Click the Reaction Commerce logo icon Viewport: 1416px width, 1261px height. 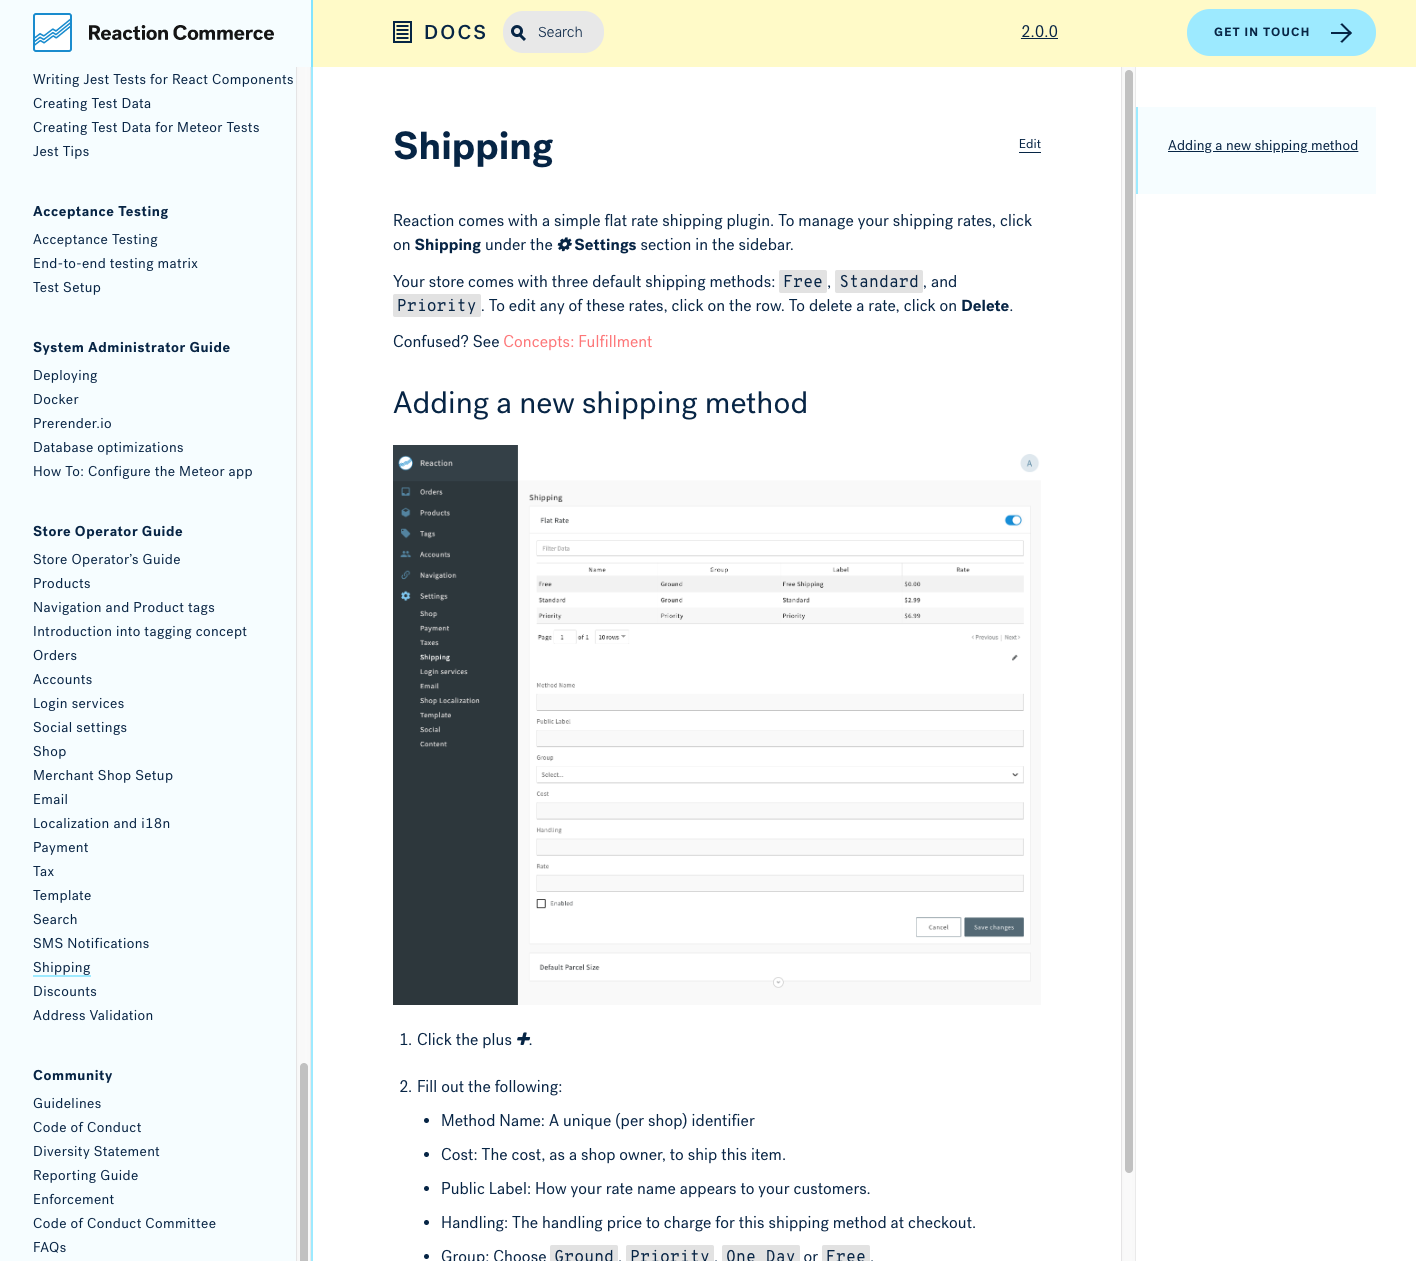click(x=52, y=33)
